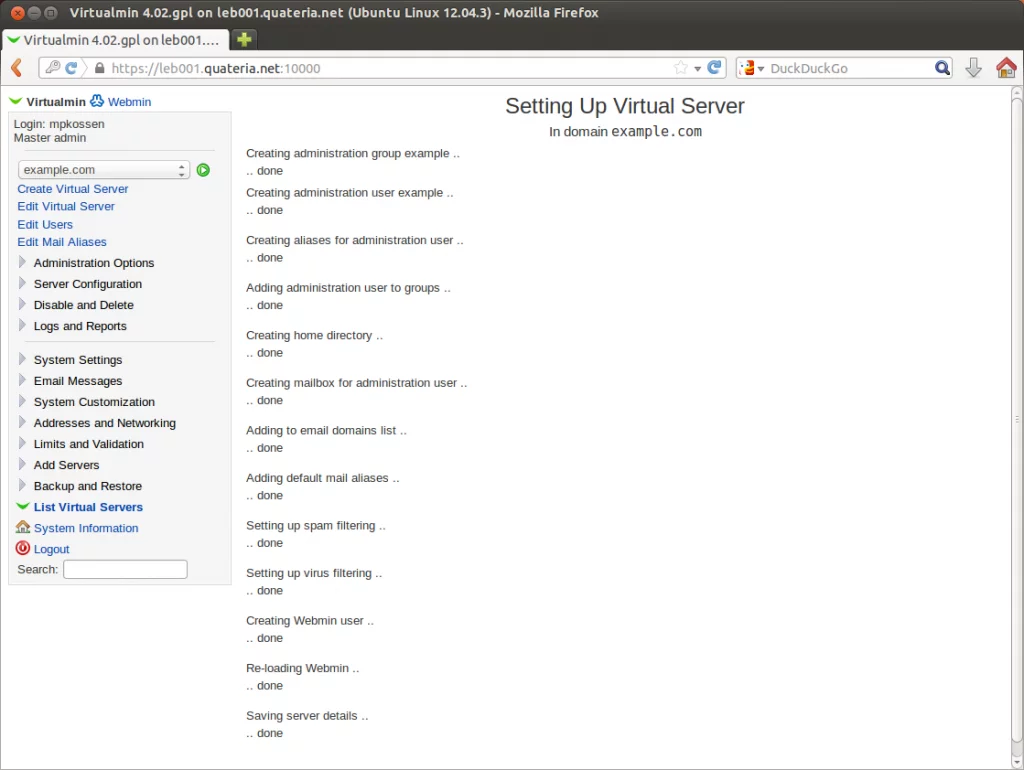The image size is (1024, 770).
Task: Open the example.com domain selector
Action: [x=104, y=170]
